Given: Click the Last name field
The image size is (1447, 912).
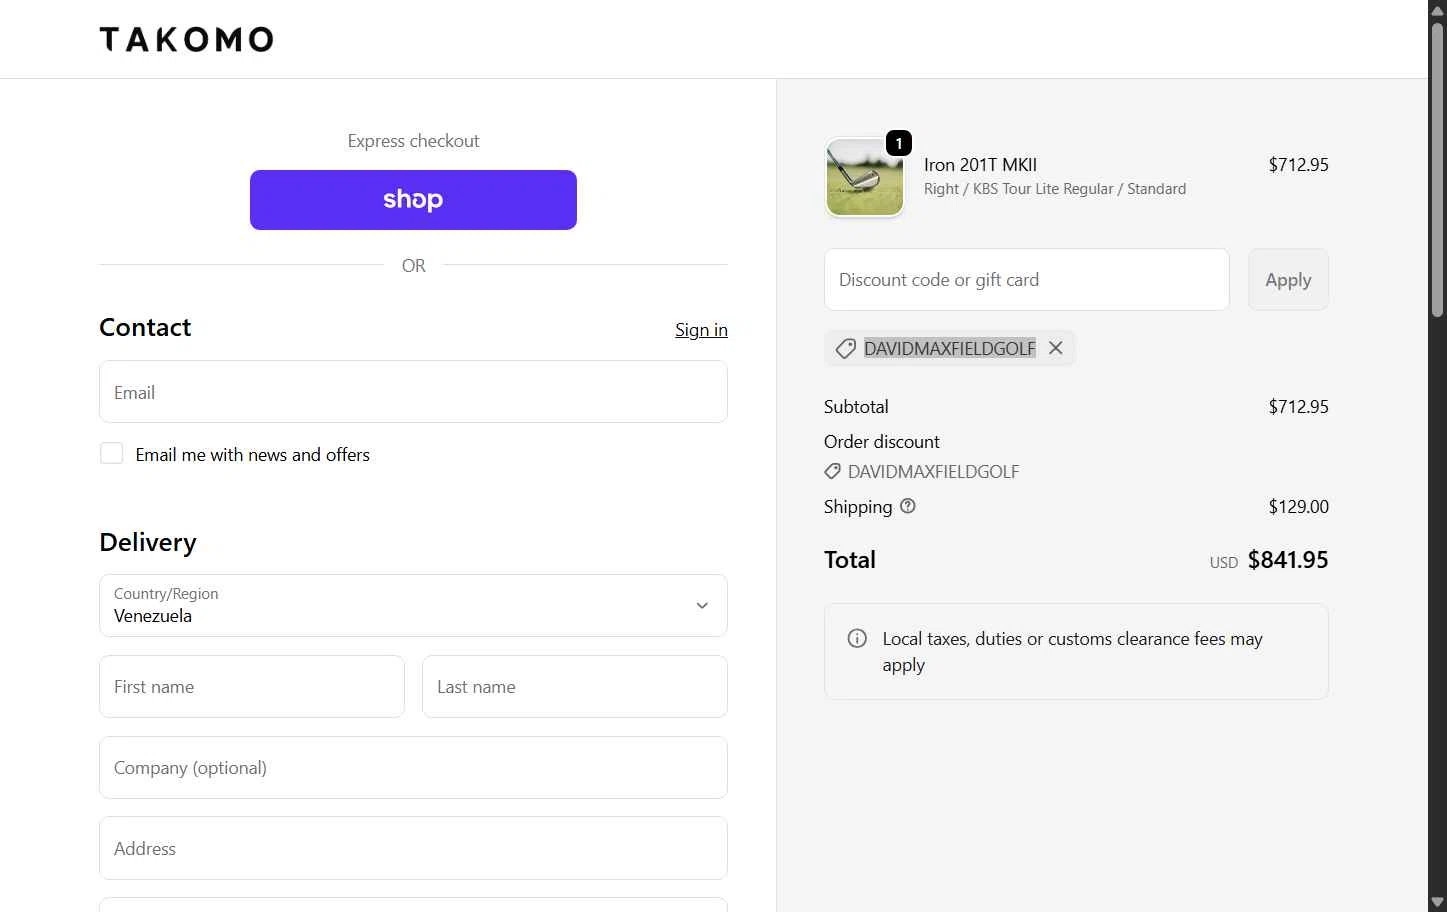Looking at the screenshot, I should [x=575, y=687].
